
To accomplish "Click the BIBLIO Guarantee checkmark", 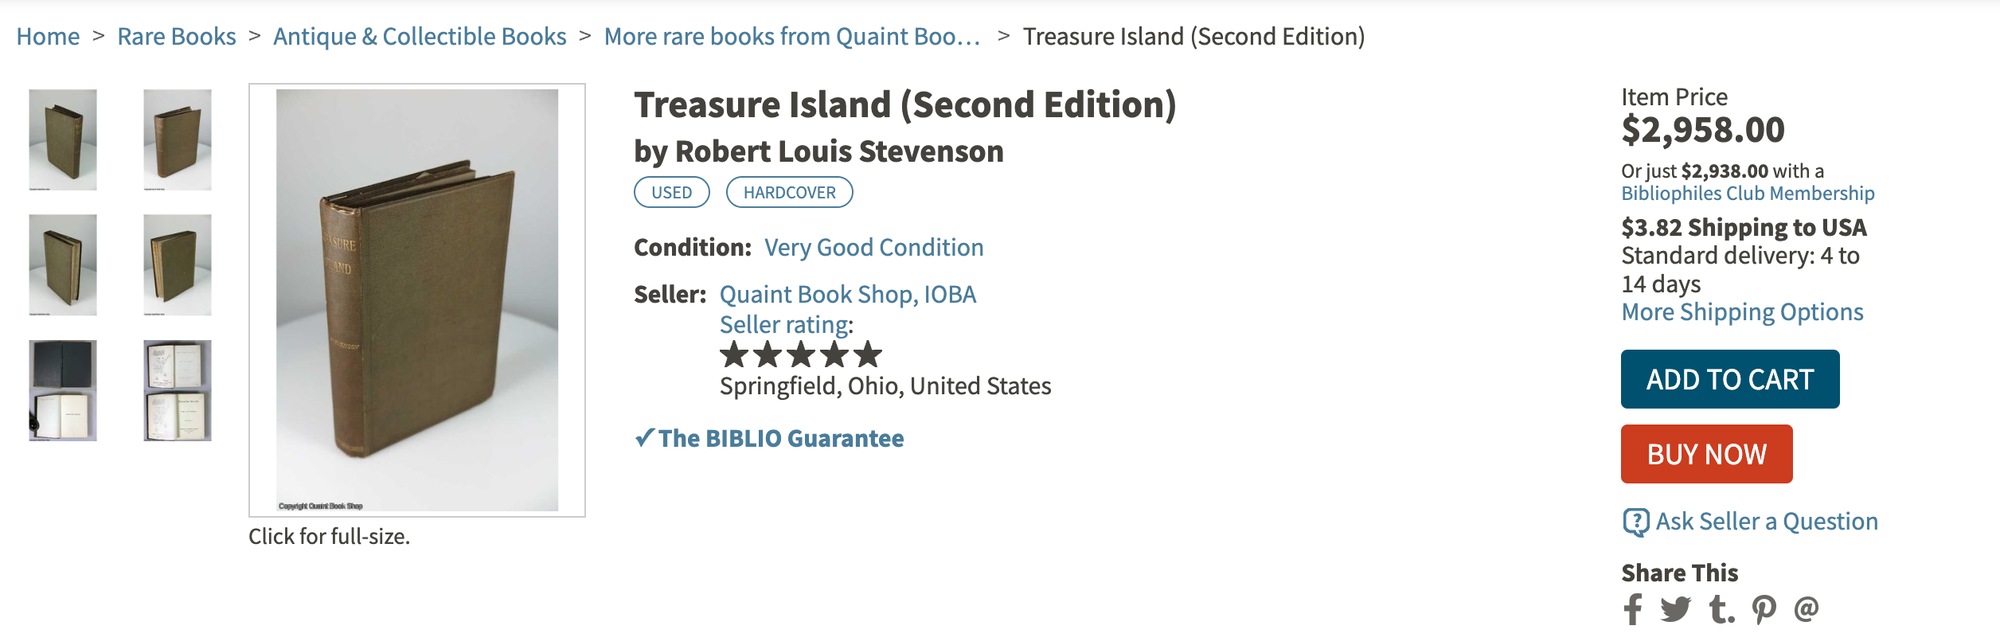I will pyautogui.click(x=644, y=437).
